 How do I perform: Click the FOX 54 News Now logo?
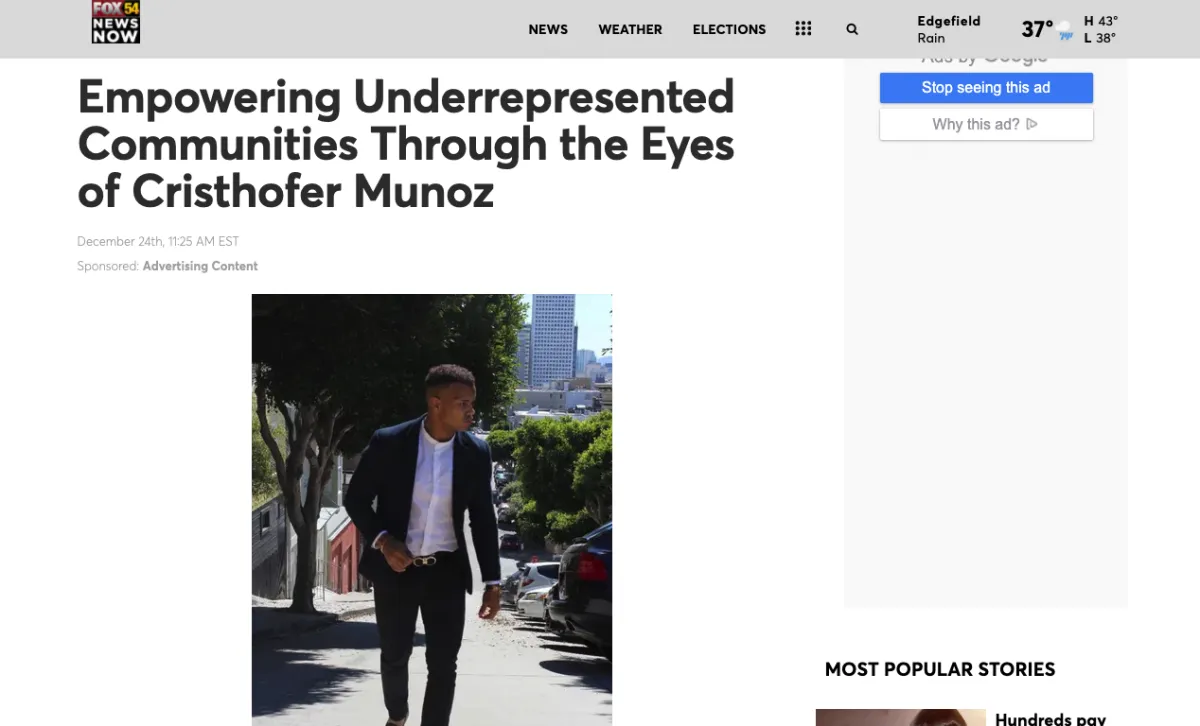click(x=116, y=22)
